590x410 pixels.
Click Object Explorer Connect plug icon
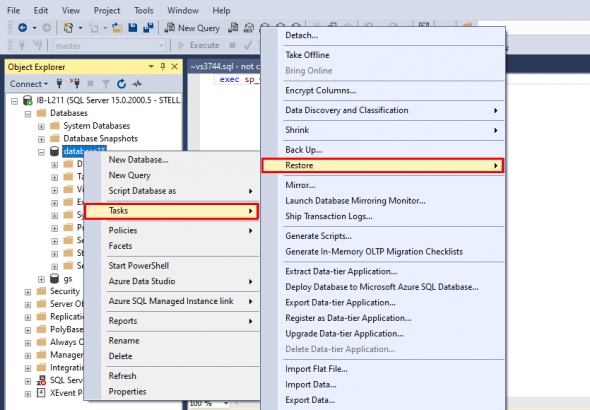coord(59,84)
